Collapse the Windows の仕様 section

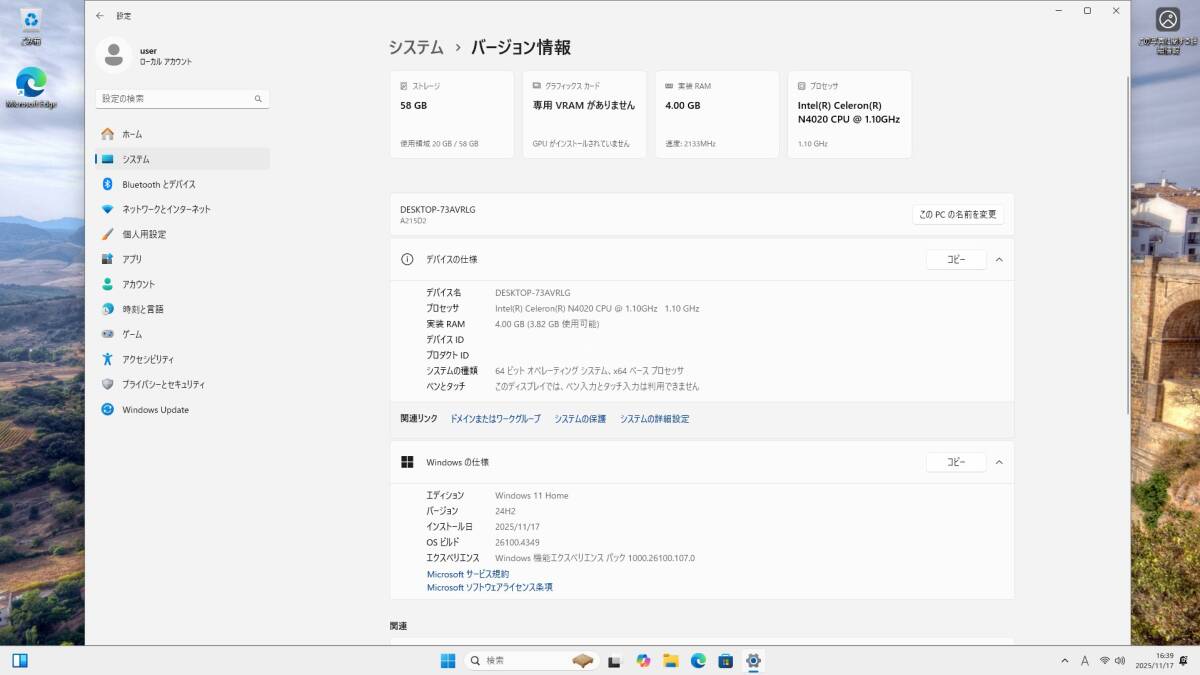pos(999,462)
